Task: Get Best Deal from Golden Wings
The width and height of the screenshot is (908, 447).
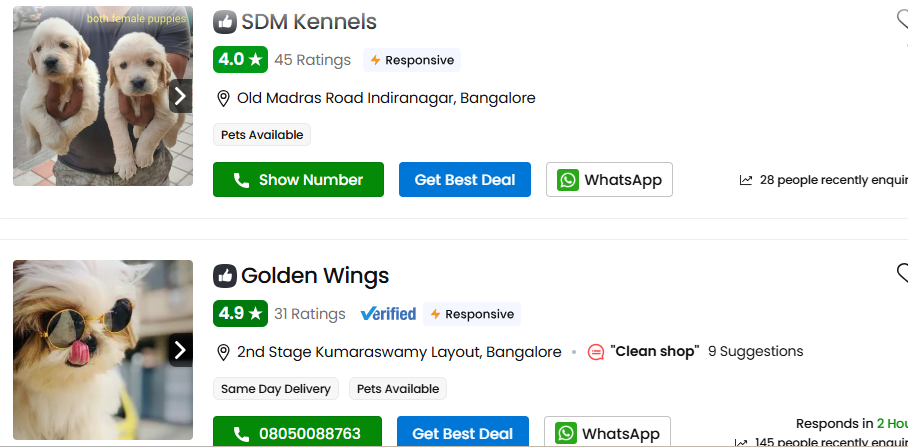Action: point(463,433)
